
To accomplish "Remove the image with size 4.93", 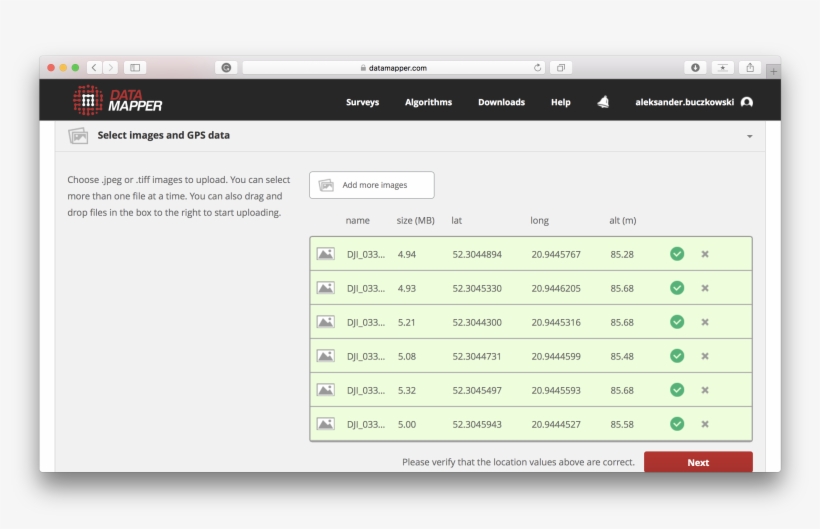I will (705, 288).
